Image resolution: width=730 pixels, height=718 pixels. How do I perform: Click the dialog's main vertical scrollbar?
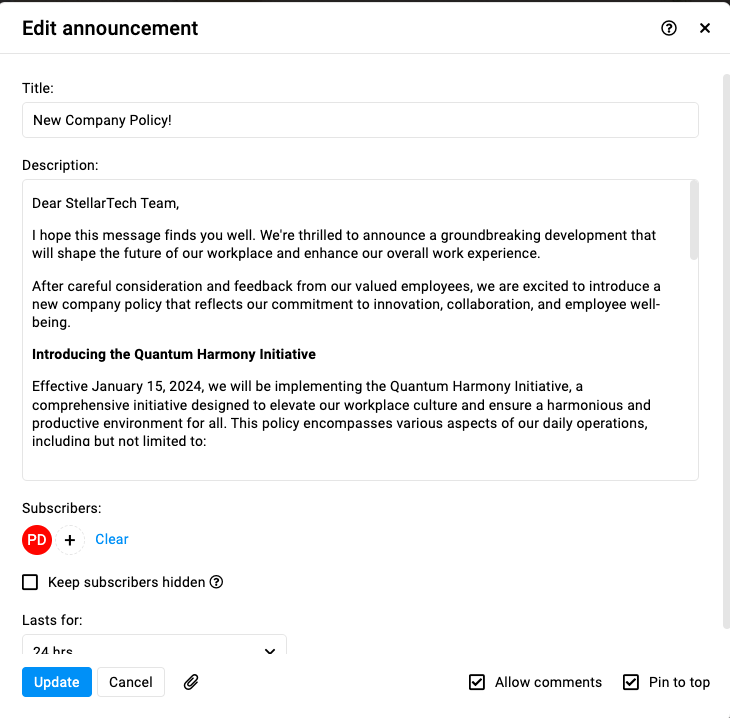726,352
